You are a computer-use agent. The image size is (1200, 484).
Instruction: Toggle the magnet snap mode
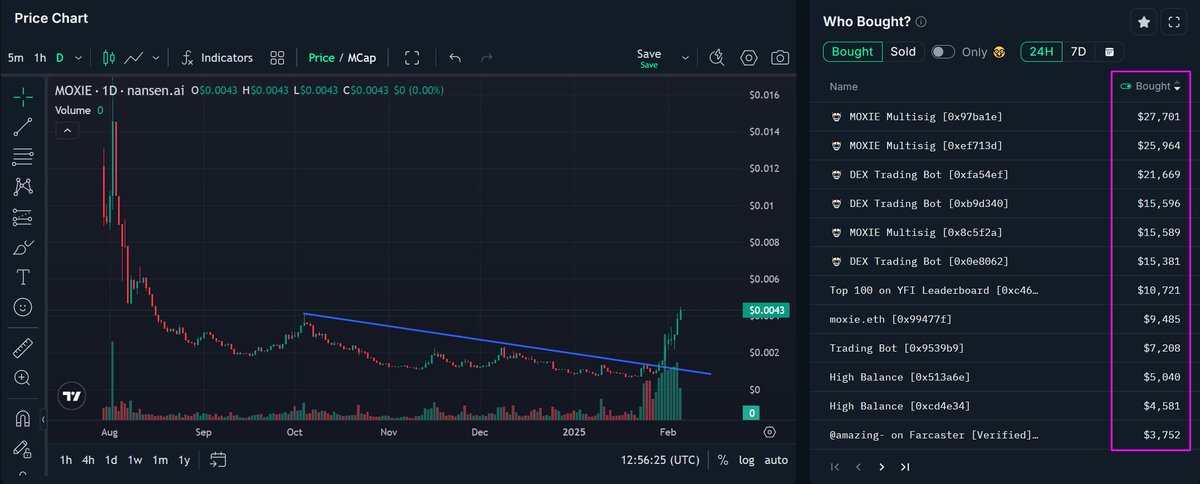coord(22,418)
